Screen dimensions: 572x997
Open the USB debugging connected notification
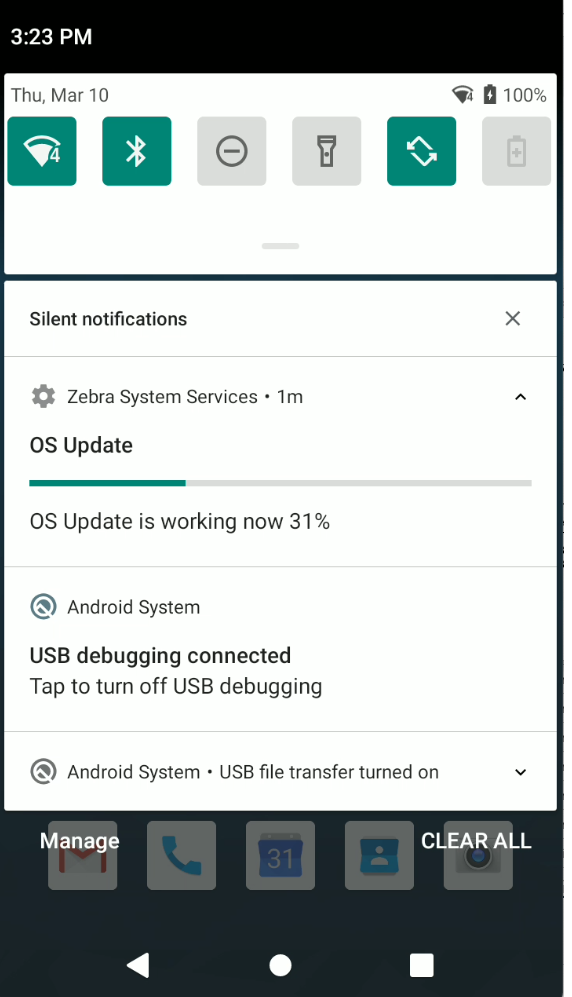tap(280, 649)
